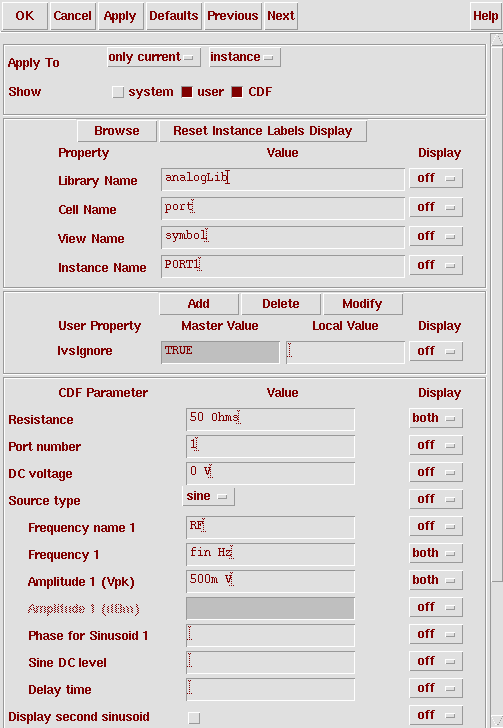Open Phase for Sinusoid 1 display dropdown
Screen dimensions: 503x728
point(436,634)
